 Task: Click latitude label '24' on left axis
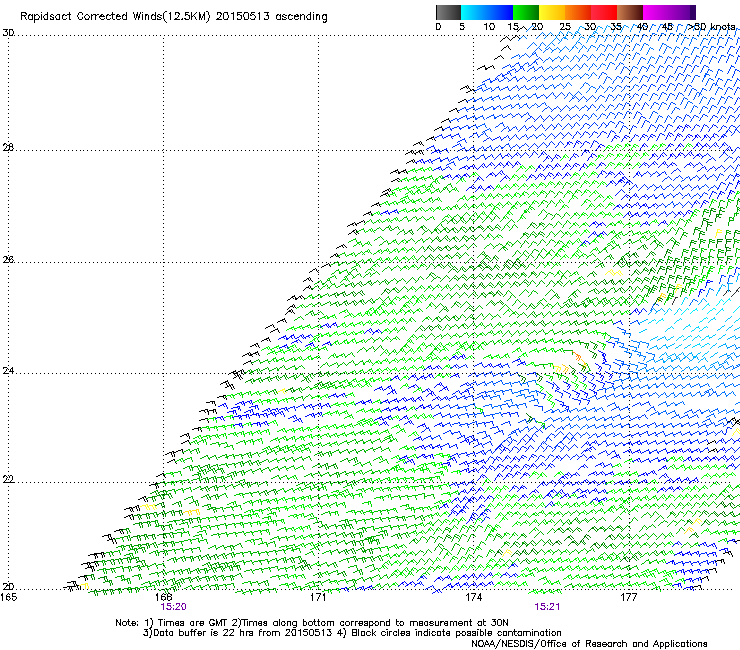click(8, 371)
